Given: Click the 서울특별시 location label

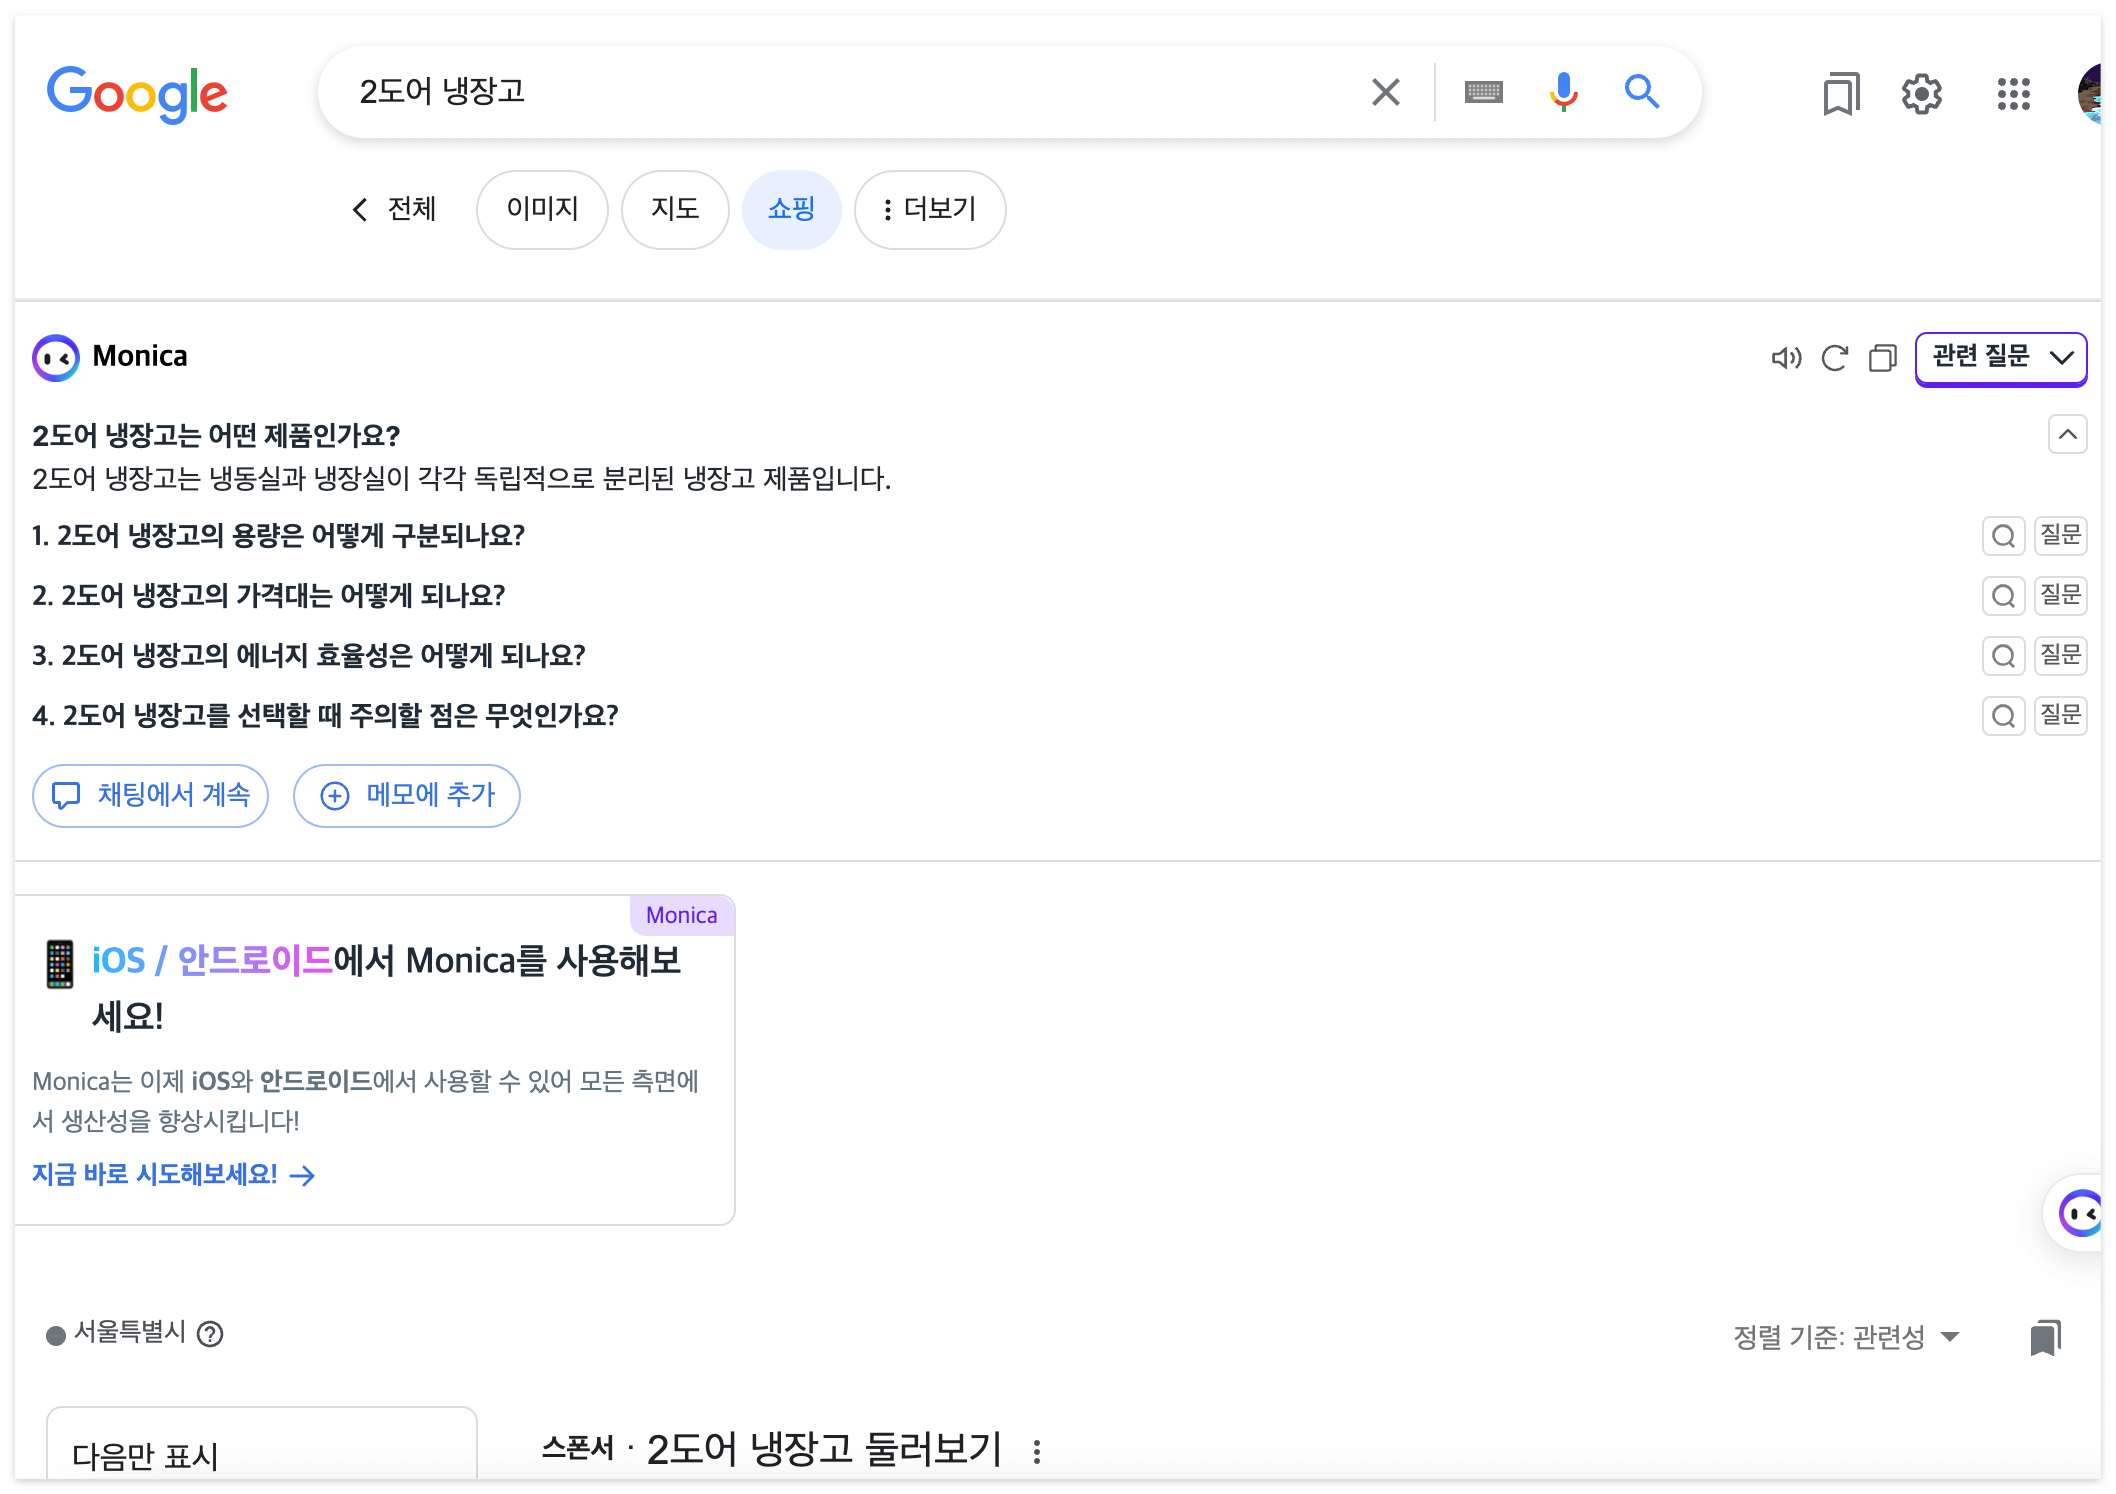Looking at the screenshot, I should pyautogui.click(x=129, y=1333).
